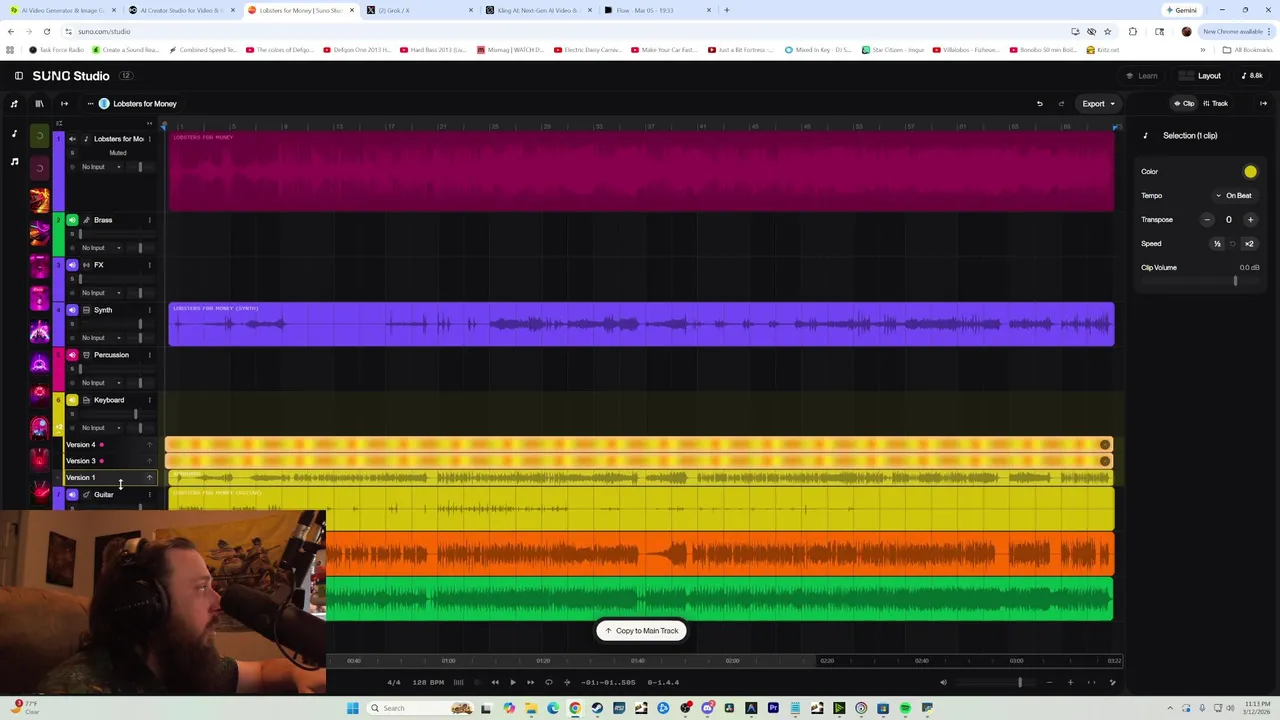Screen dimensions: 1280x720
Task: Mute the Guitar track
Action: click(72, 495)
